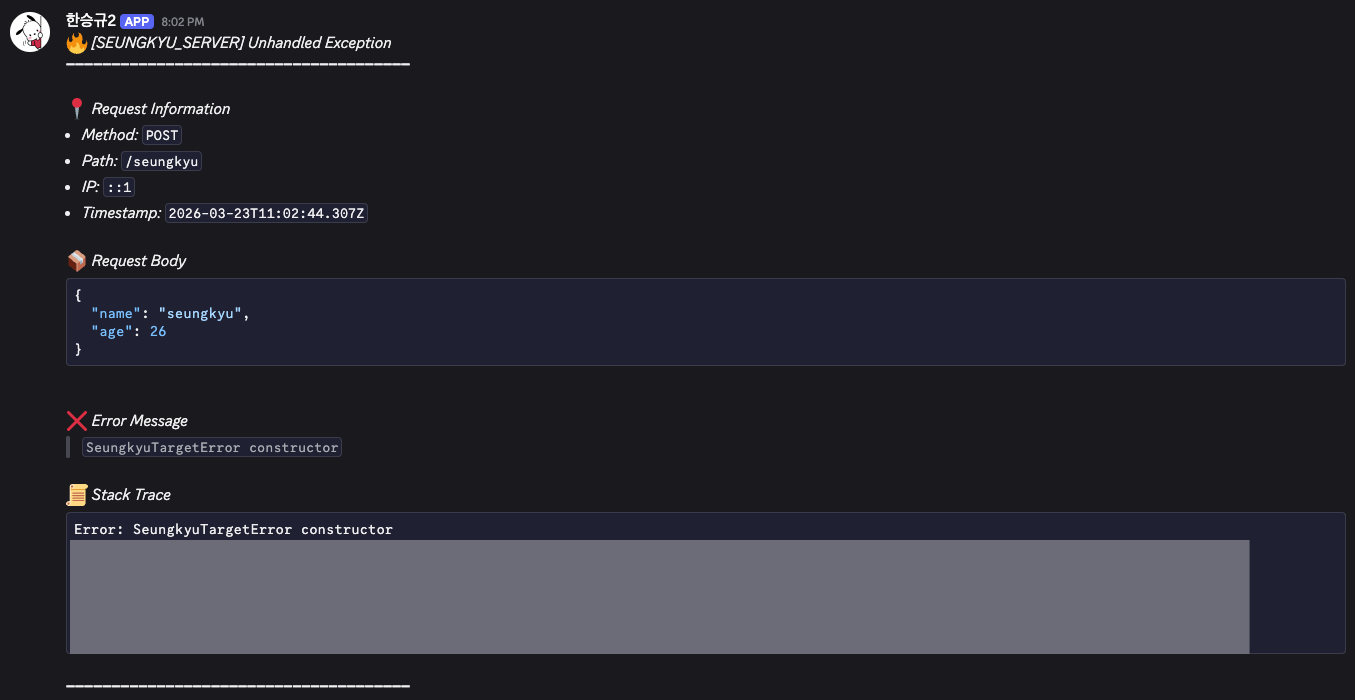Click the timestamp 2026-03-23T11:02:44.307Z code block
Viewport: 1355px width, 700px height.
[x=266, y=212]
